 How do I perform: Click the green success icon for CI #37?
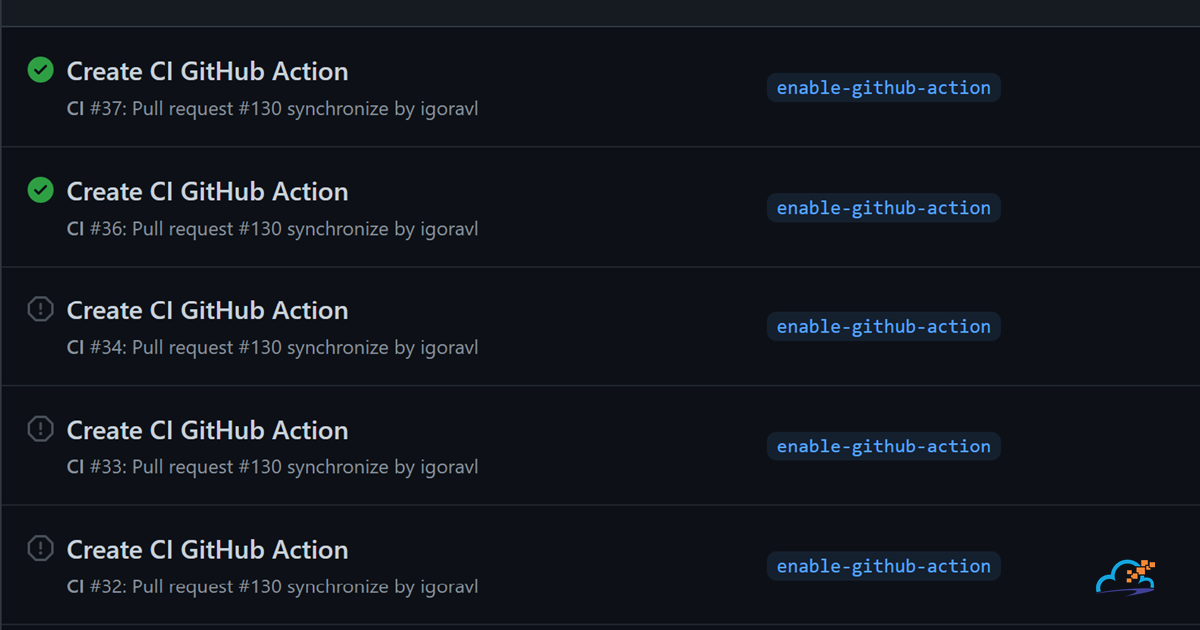[x=40, y=70]
